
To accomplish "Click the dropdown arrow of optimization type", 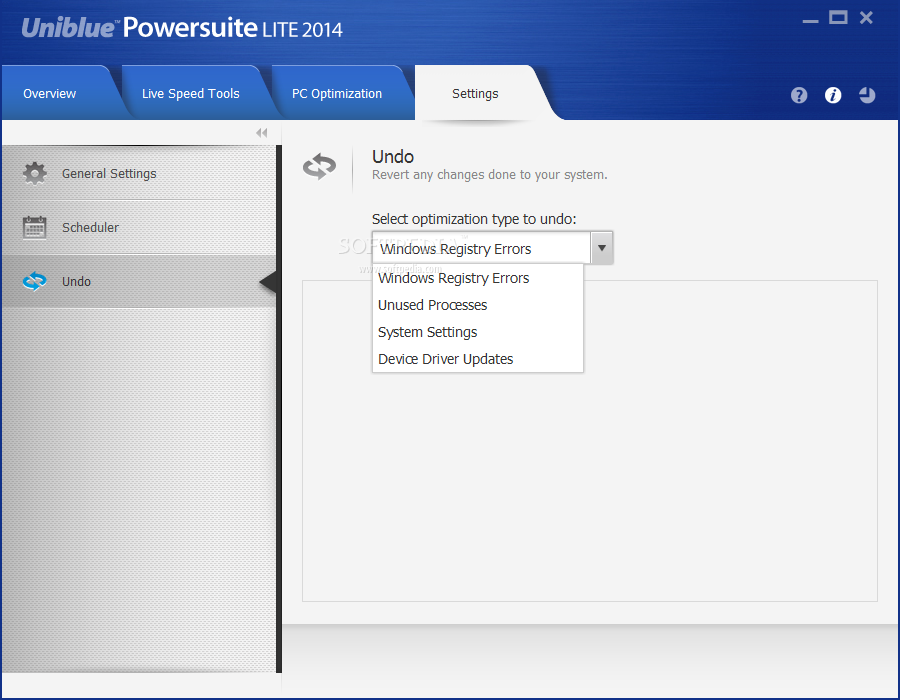I will click(602, 248).
